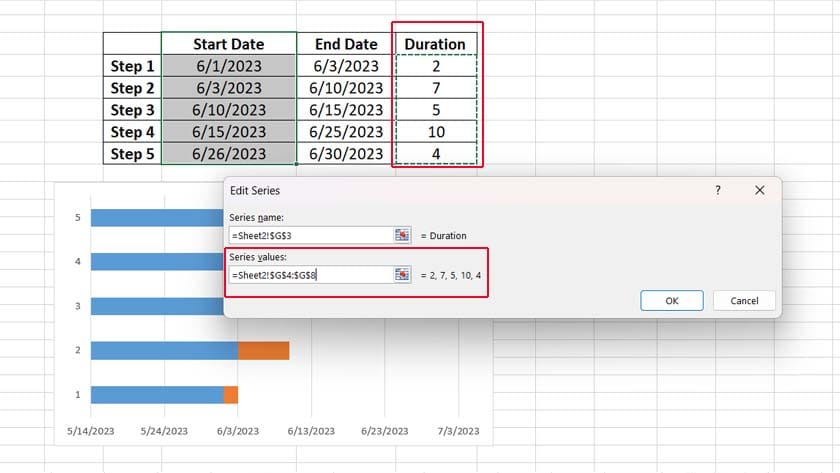Viewport: 840px width, 473px height.
Task: Select duration cell with value 5
Action: point(436,110)
